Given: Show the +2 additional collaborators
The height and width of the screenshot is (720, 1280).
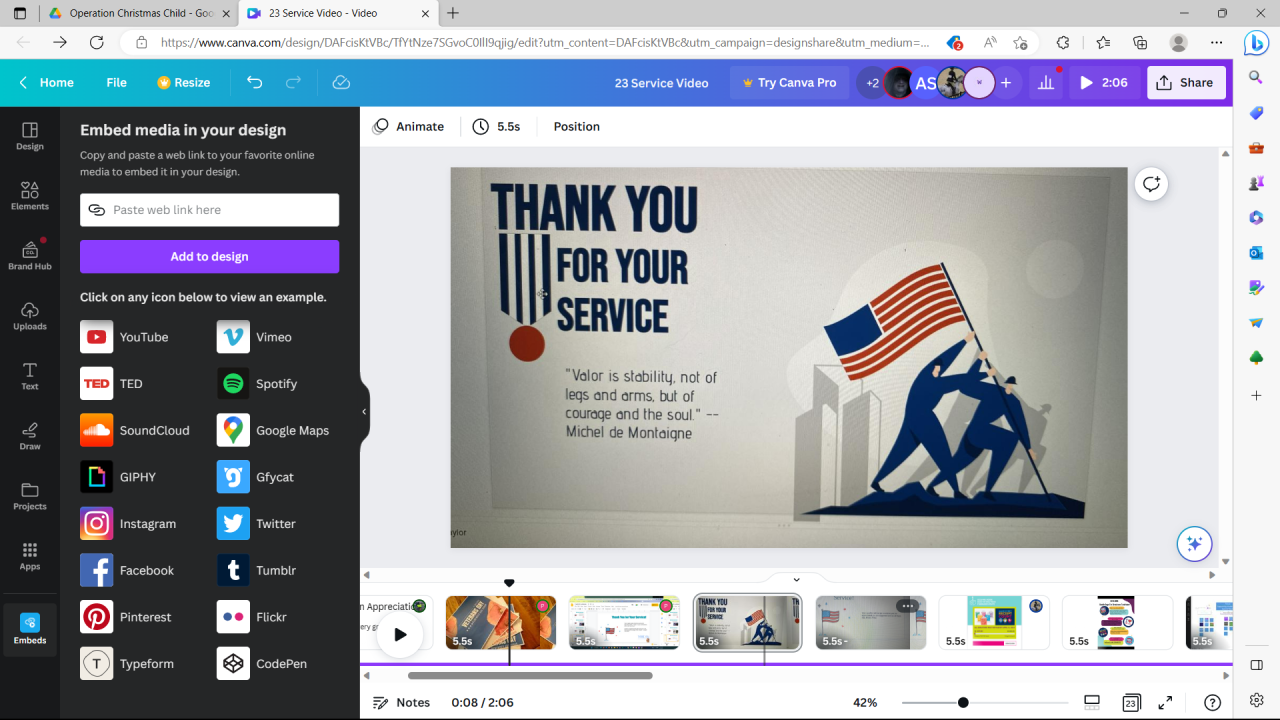Looking at the screenshot, I should click(x=872, y=83).
